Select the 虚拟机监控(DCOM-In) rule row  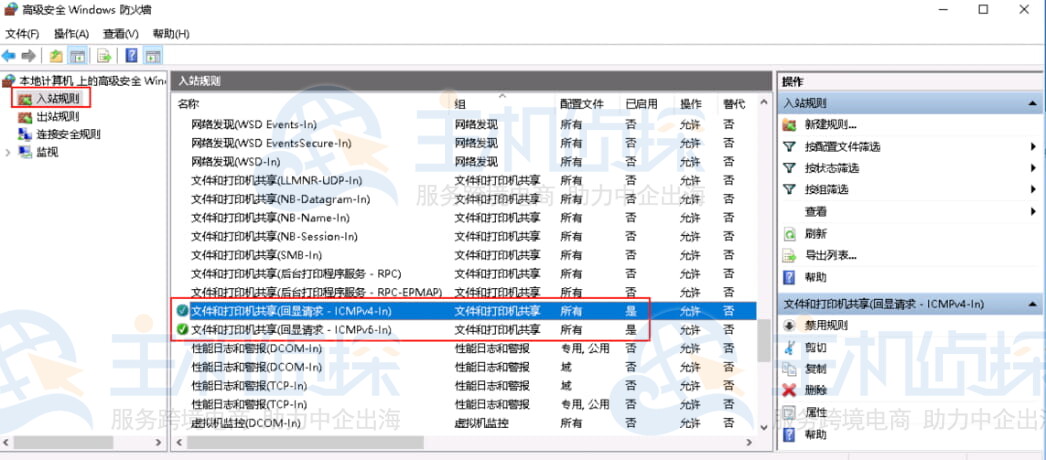[466, 423]
